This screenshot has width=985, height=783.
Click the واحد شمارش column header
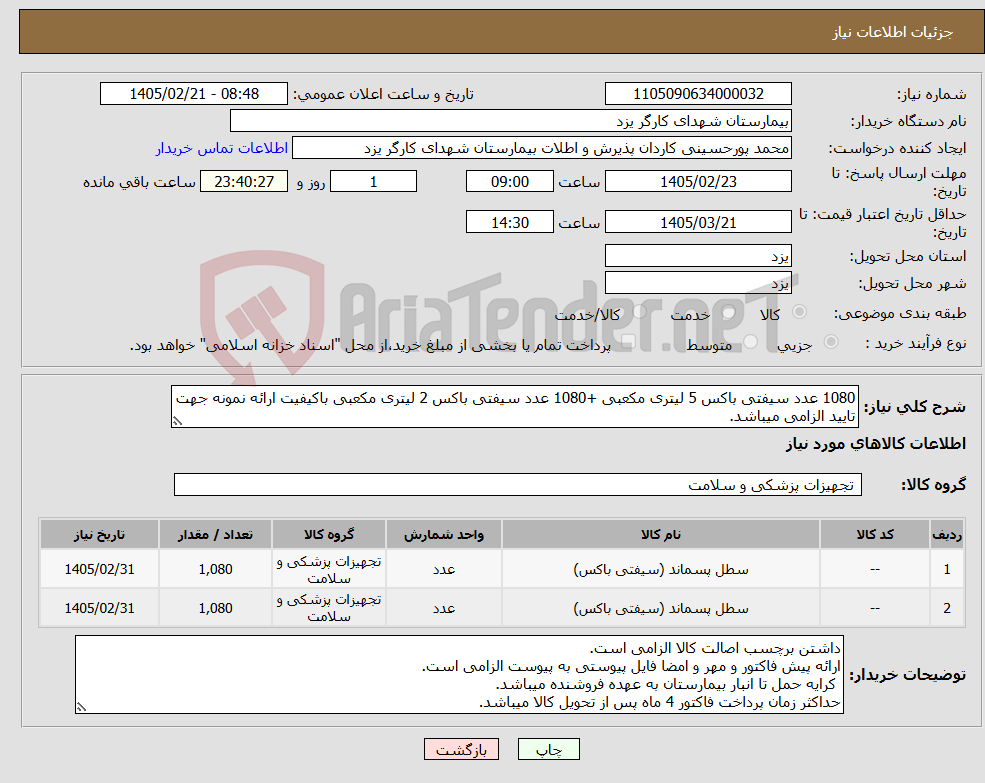(444, 534)
